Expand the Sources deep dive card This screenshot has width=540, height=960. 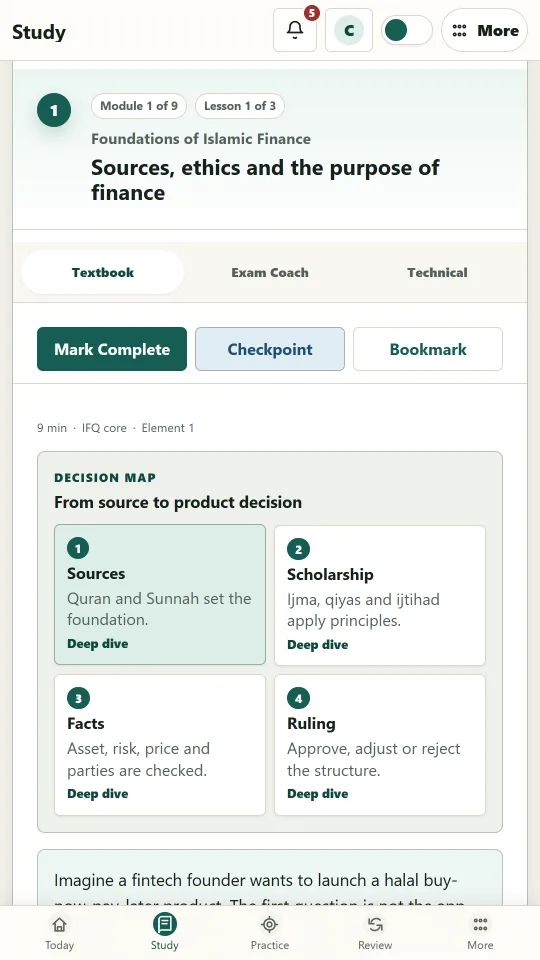(x=160, y=594)
